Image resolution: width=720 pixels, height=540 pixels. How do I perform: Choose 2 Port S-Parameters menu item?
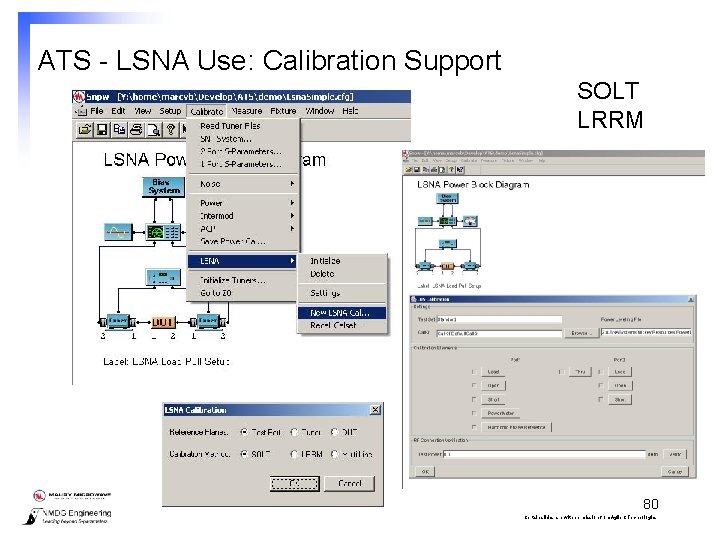tap(243, 152)
